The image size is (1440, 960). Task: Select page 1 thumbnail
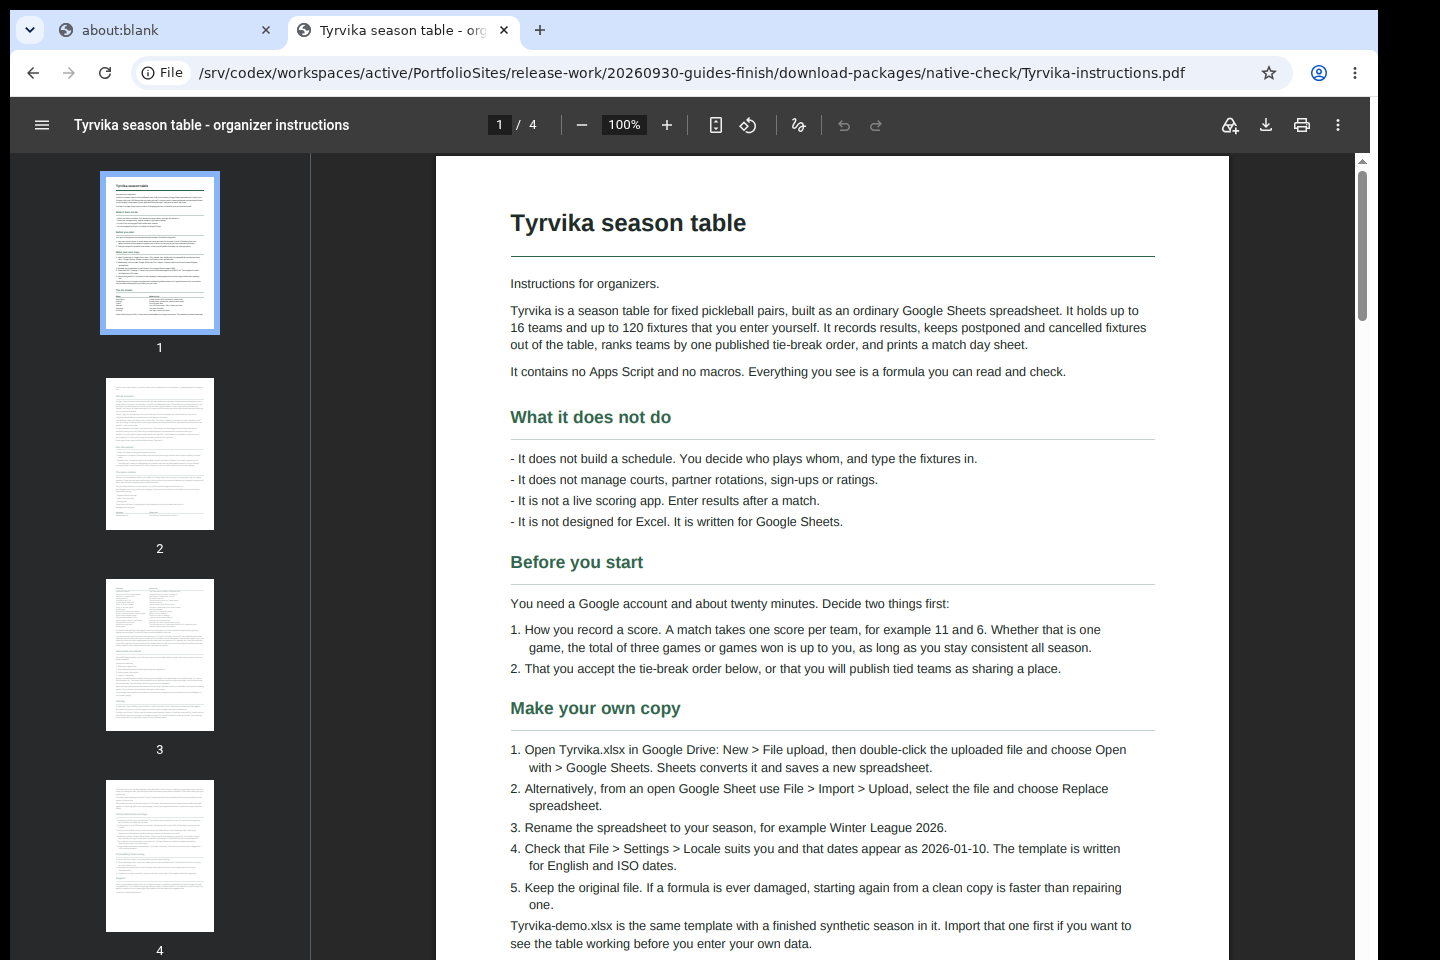coord(160,253)
